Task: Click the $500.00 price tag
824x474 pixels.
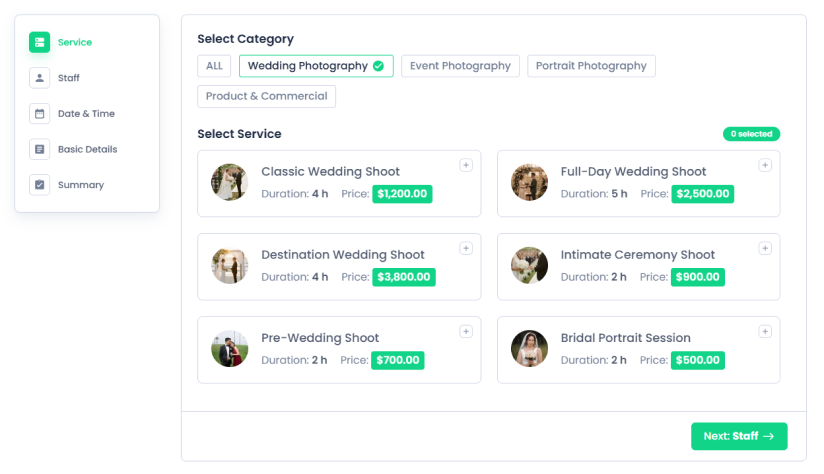Action: [697, 360]
